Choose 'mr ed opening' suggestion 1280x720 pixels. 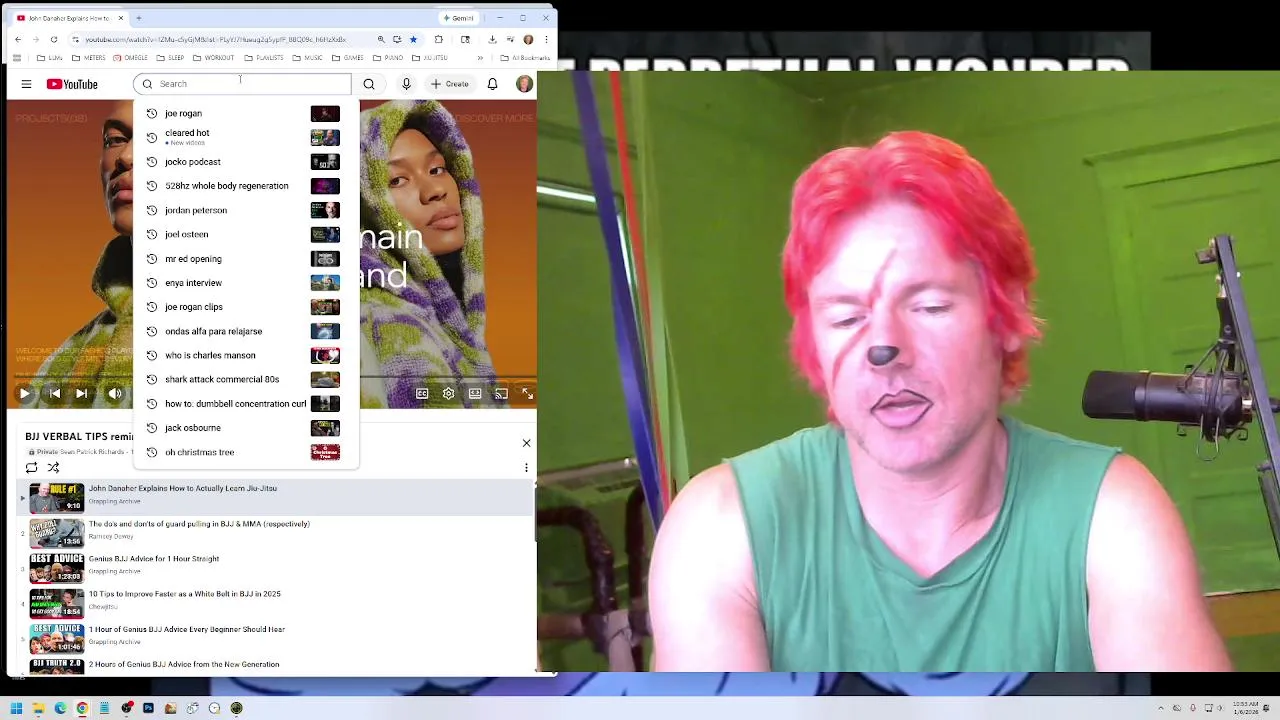click(x=246, y=259)
